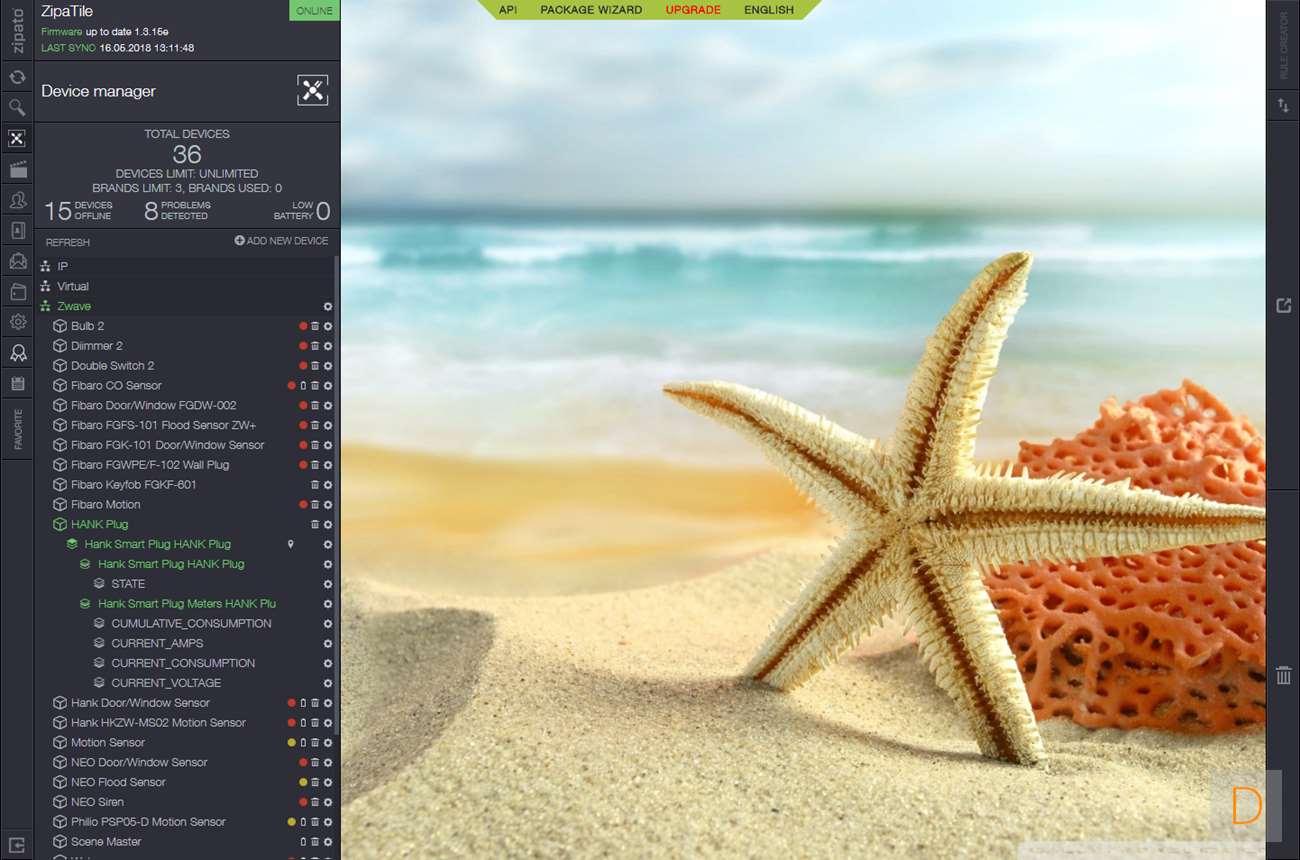Image resolution: width=1300 pixels, height=860 pixels.
Task: Click the trash icon in right panel
Action: tap(1283, 676)
